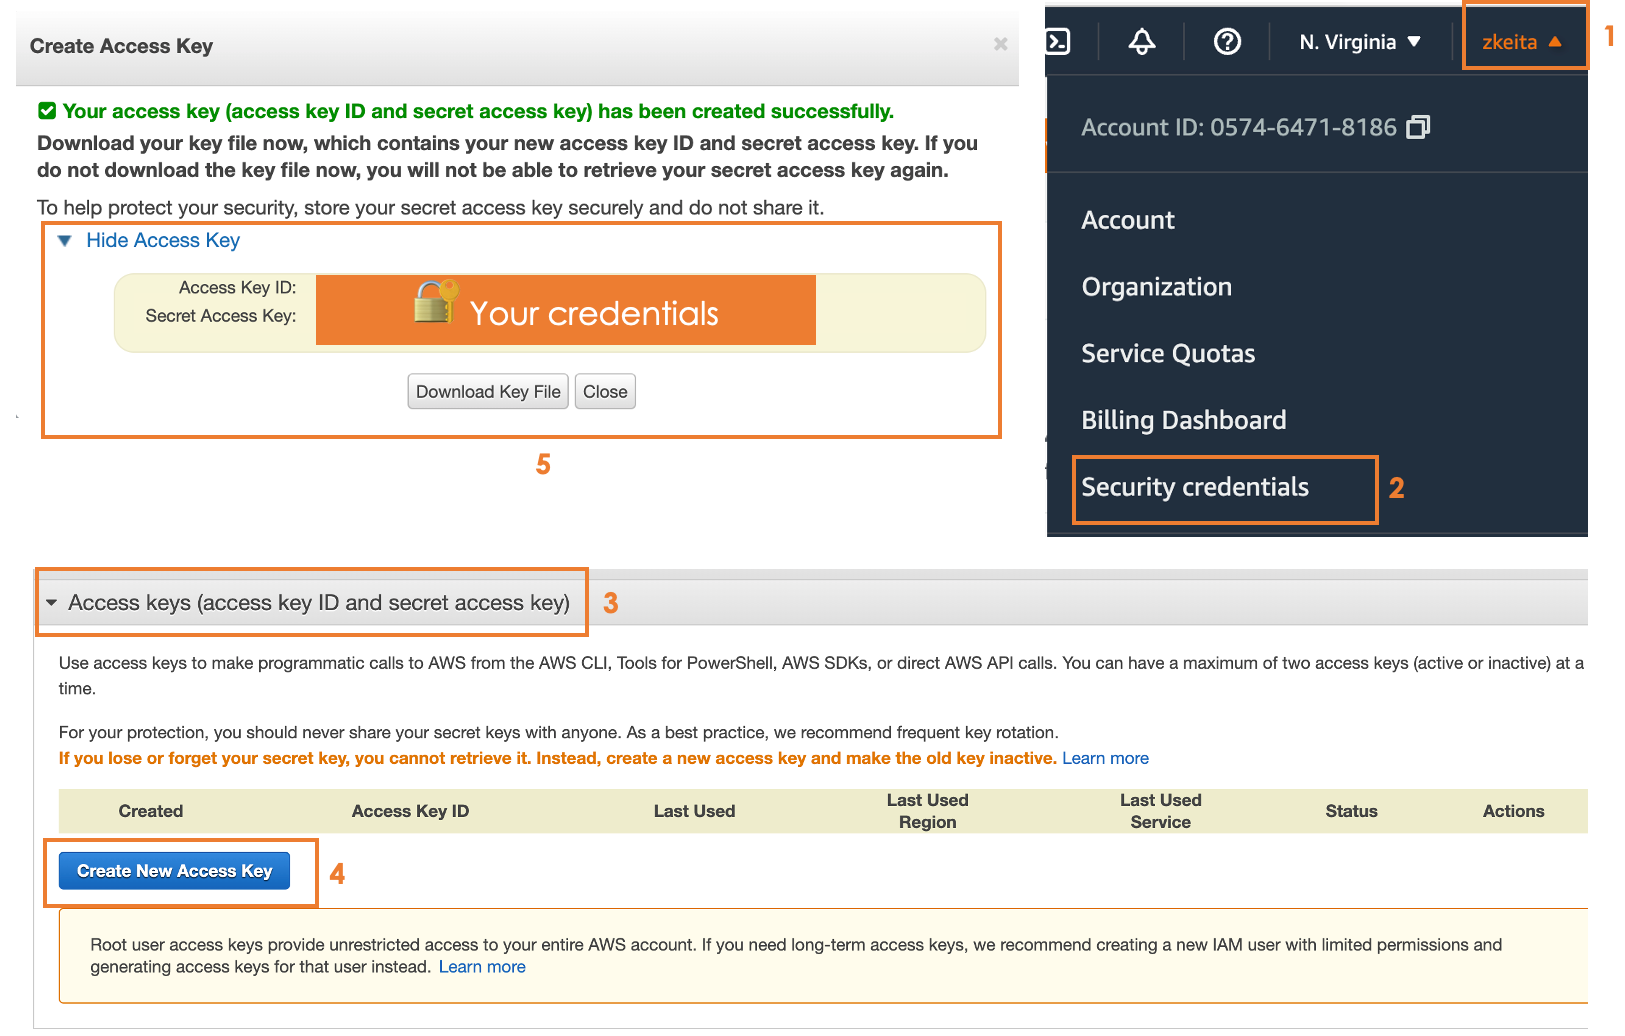Click the notifications bell icon

[x=1142, y=41]
